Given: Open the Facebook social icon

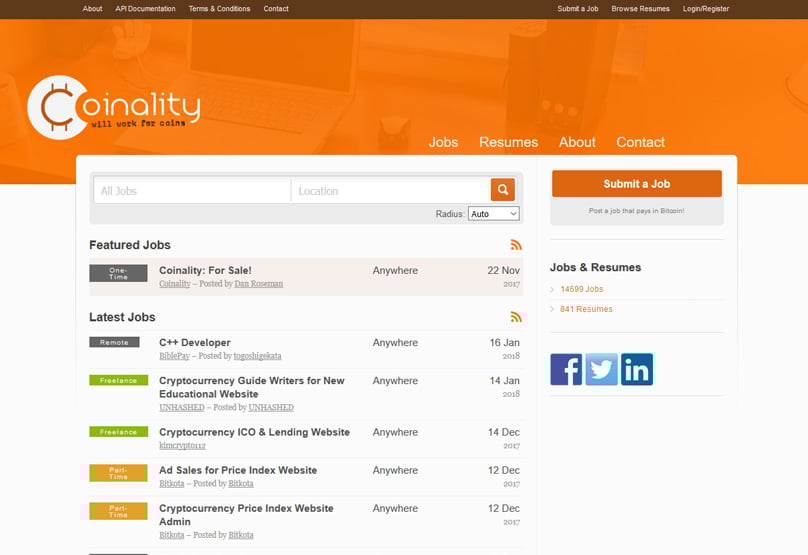Looking at the screenshot, I should click(566, 369).
